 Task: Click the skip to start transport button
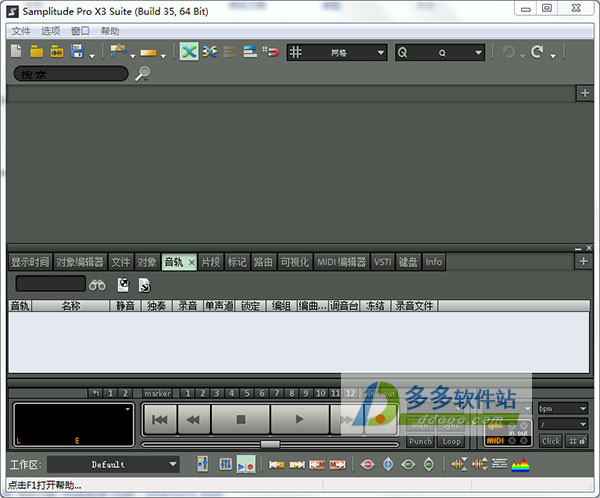(x=160, y=420)
